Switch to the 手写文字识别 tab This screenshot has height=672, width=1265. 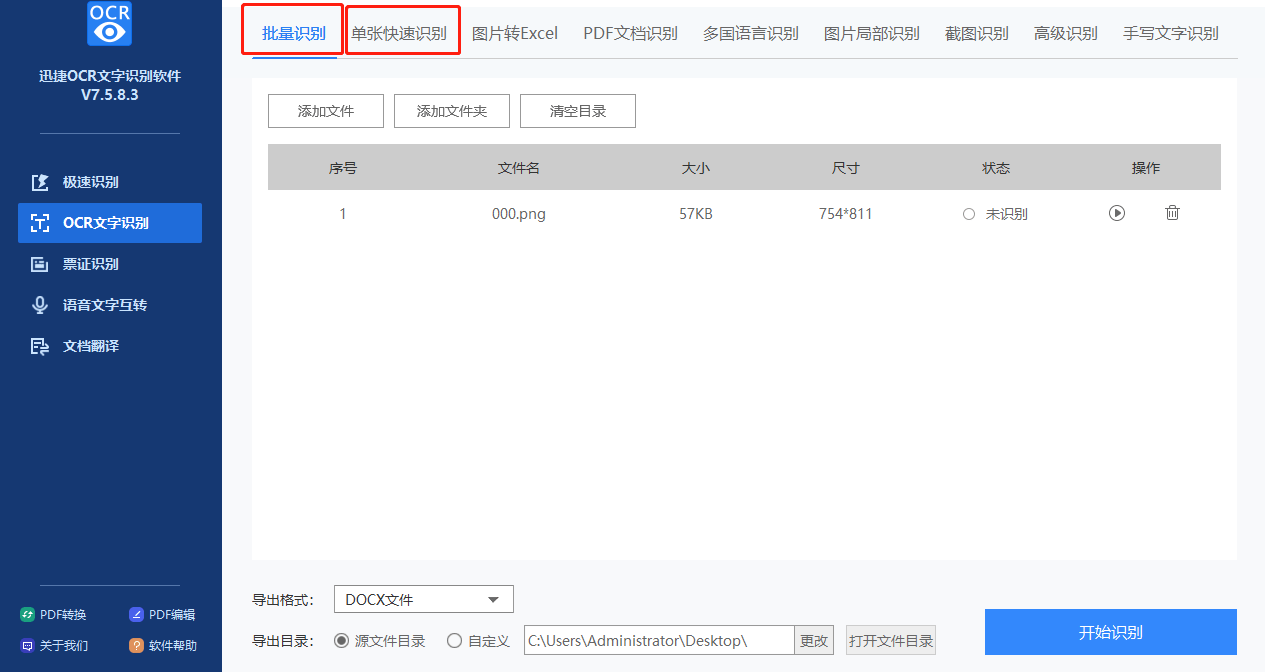(1170, 33)
